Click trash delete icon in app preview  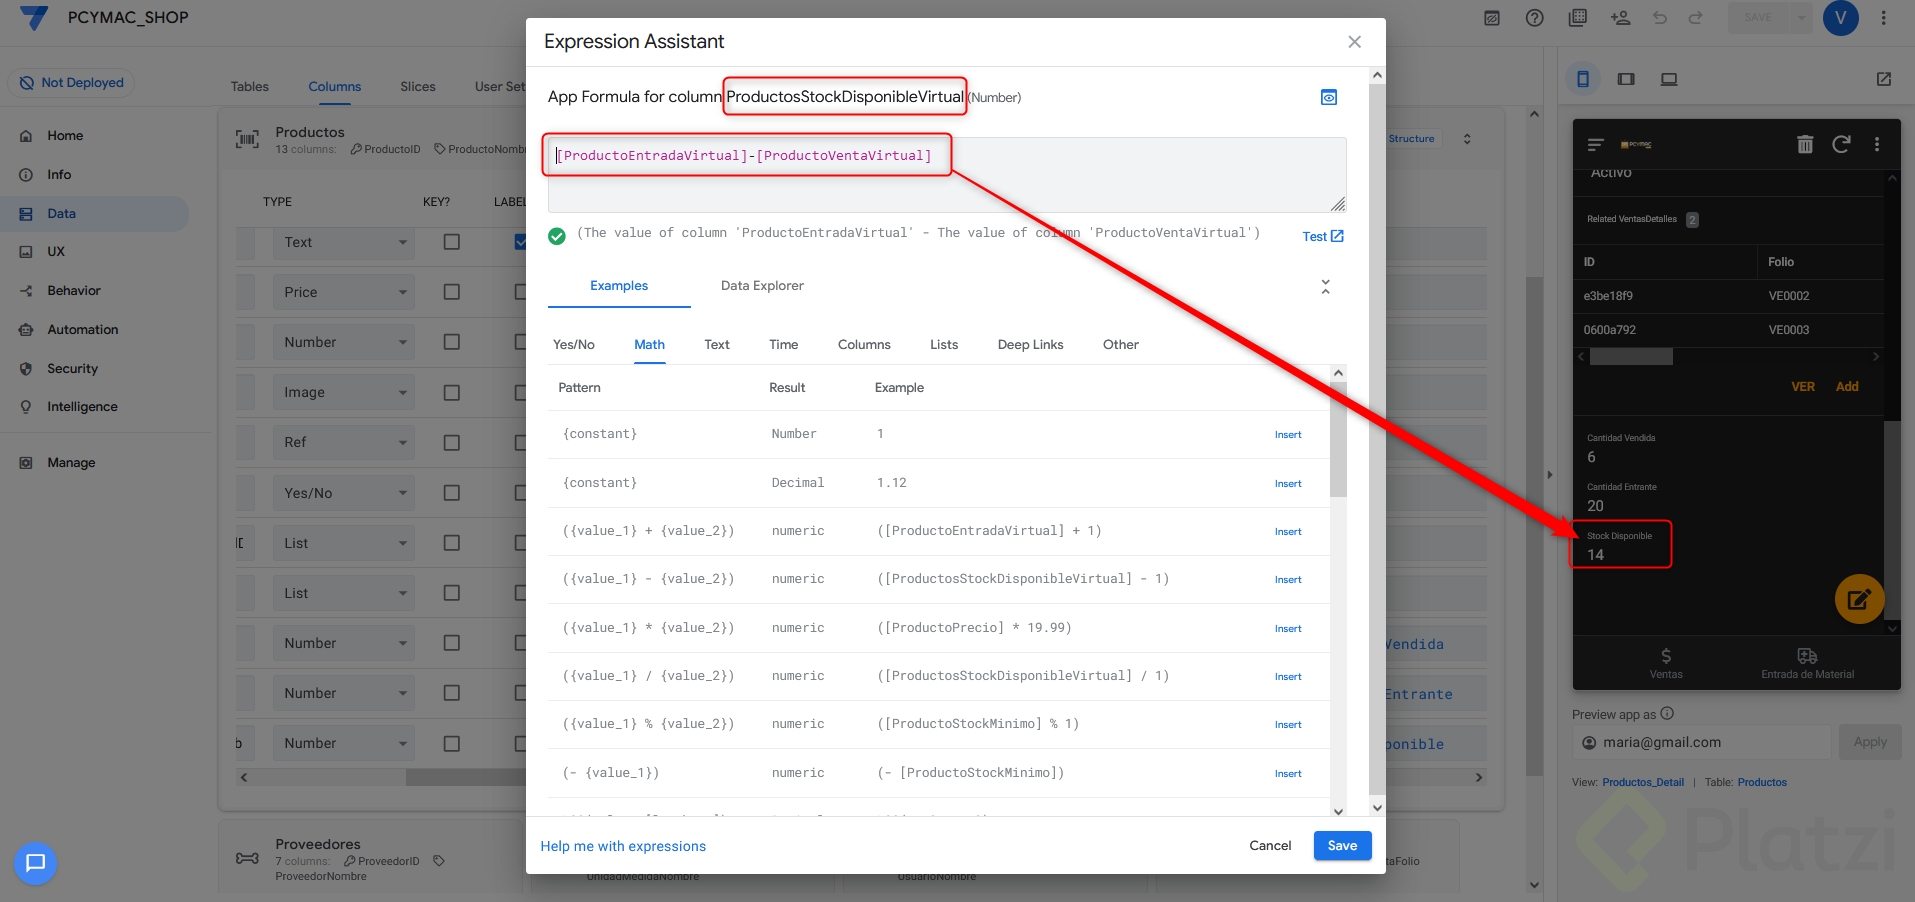click(1805, 144)
